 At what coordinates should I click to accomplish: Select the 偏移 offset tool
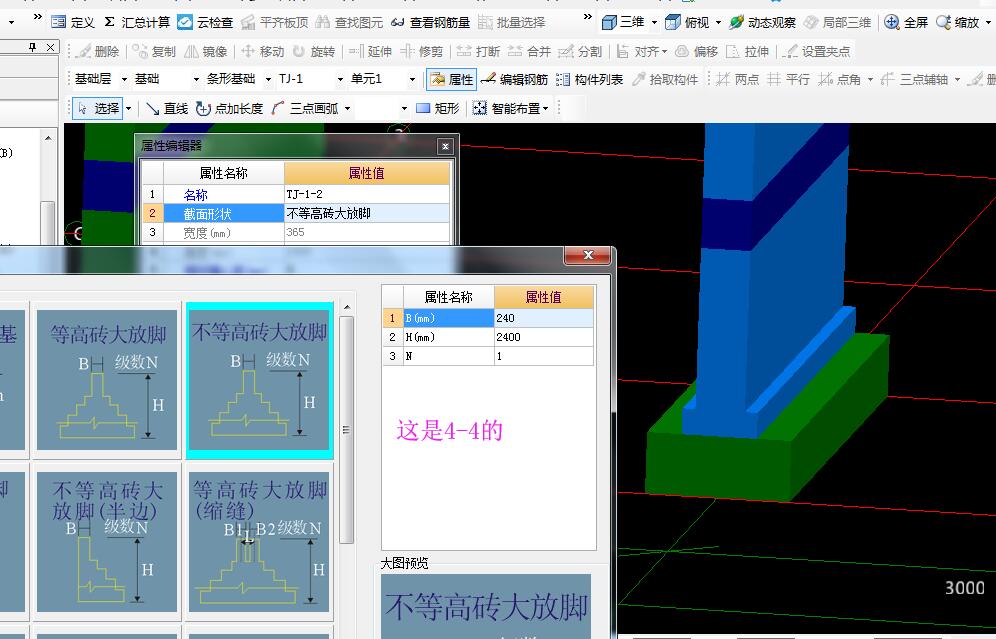pos(697,51)
